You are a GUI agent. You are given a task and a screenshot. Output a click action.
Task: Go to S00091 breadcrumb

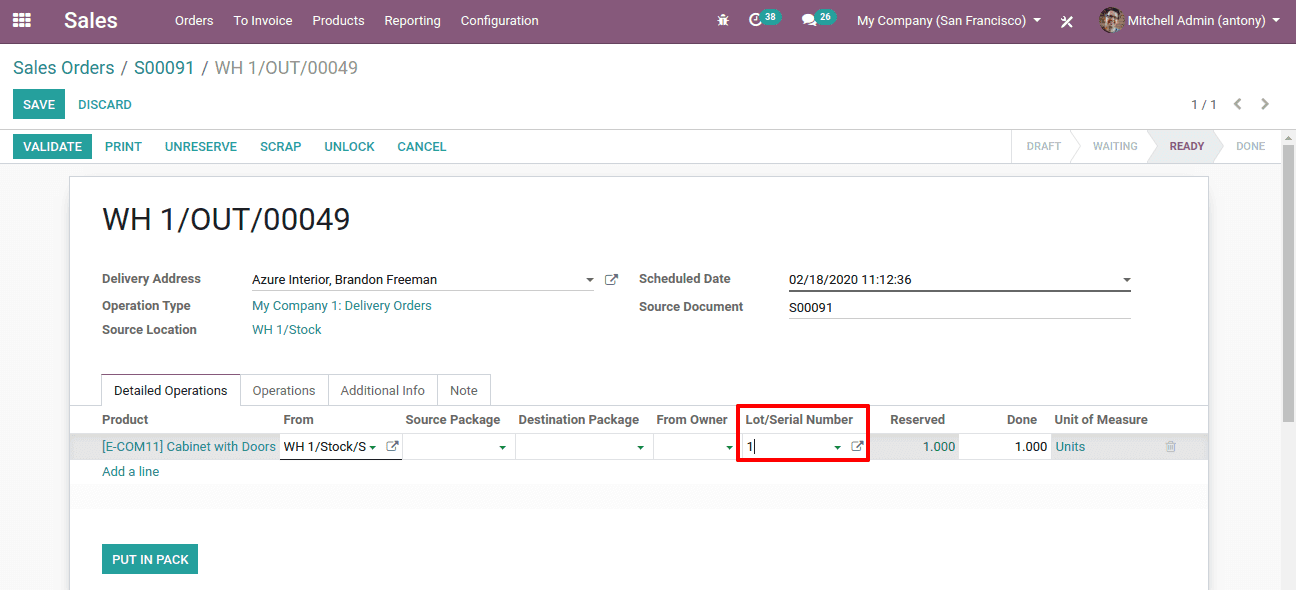[164, 68]
